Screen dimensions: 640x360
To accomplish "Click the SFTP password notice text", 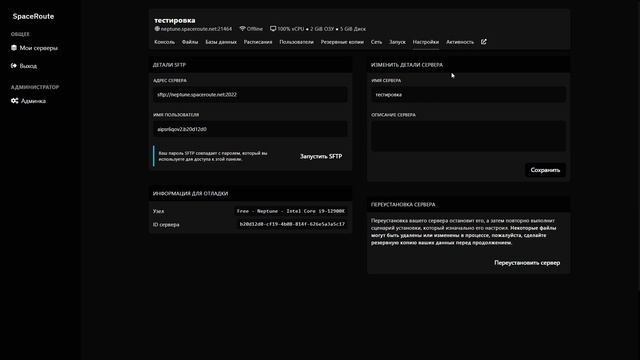I will click(x=213, y=156).
